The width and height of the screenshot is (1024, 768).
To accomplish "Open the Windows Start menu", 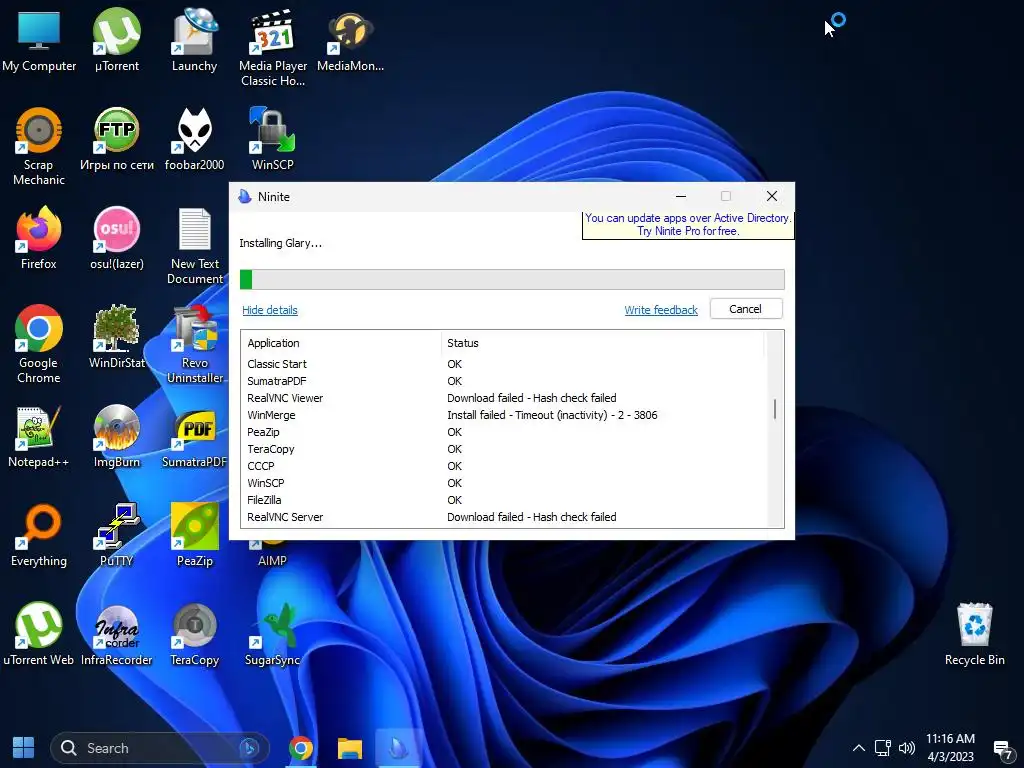I will 24,748.
